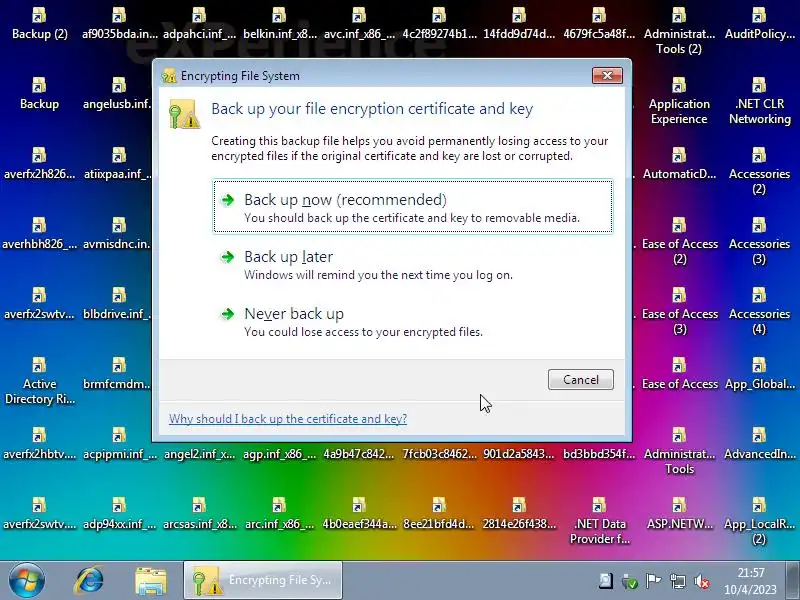
Task: Select the belkin.inf_x8... shortcut
Action: click(x=280, y=23)
